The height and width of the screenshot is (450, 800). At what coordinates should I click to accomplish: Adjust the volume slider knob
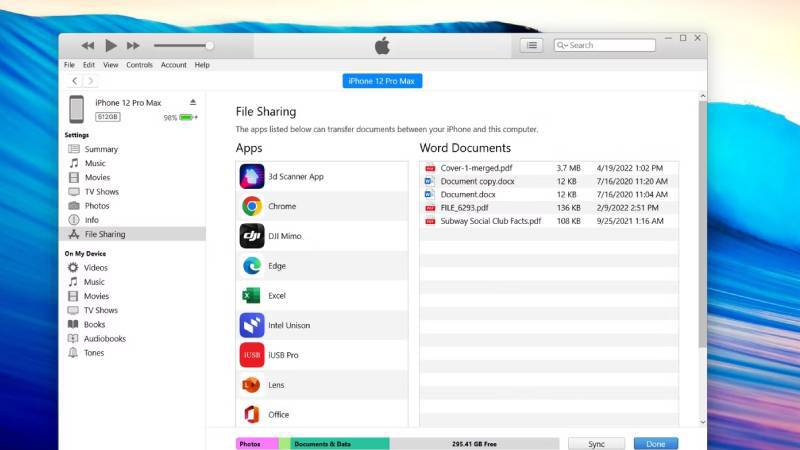click(209, 45)
